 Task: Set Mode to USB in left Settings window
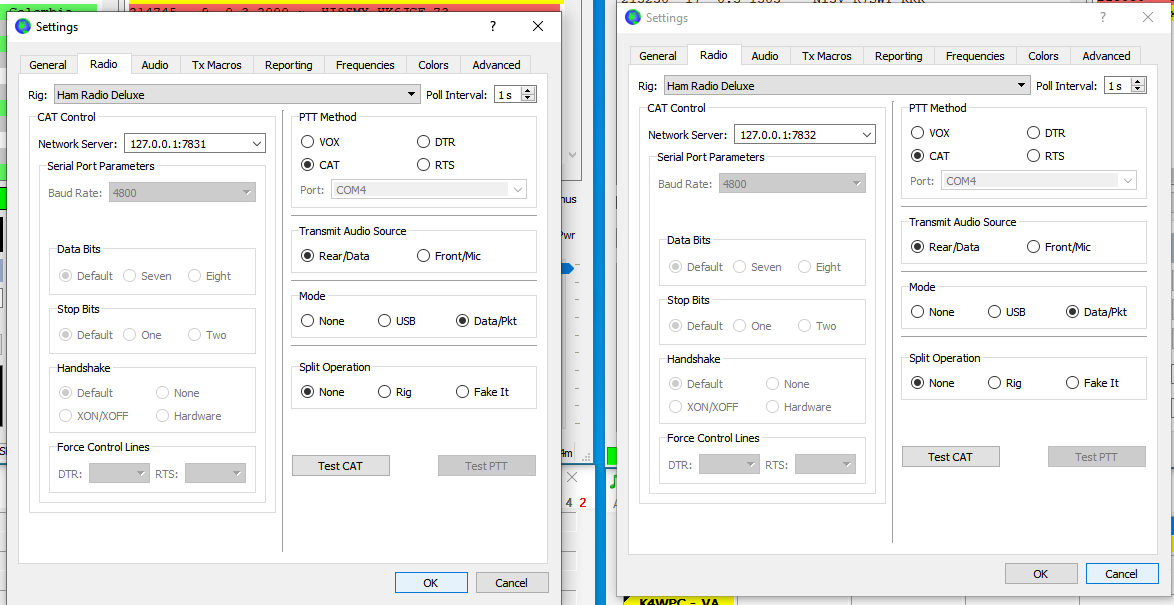pyautogui.click(x=396, y=321)
